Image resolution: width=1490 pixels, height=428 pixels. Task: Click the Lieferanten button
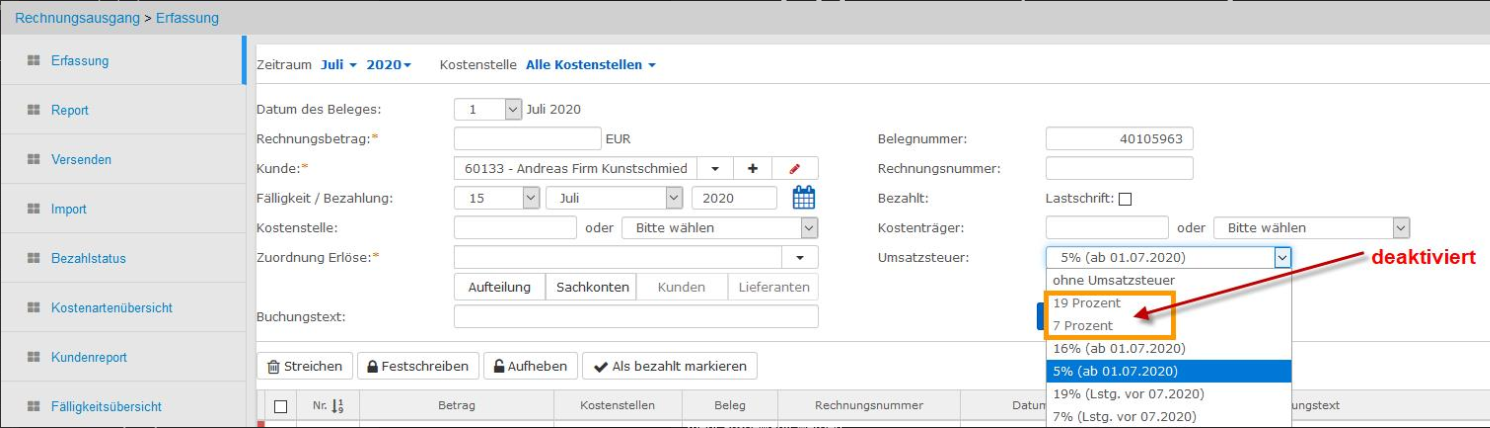click(x=773, y=287)
